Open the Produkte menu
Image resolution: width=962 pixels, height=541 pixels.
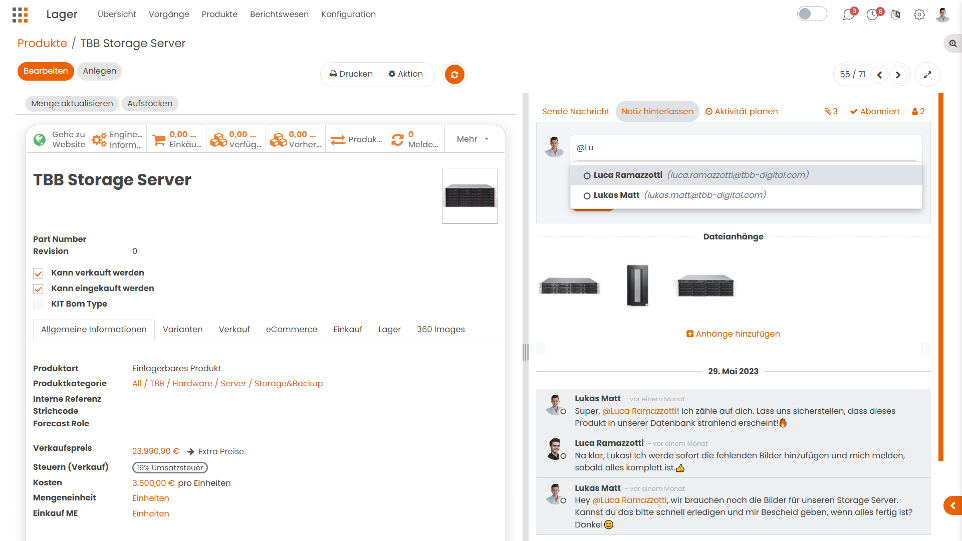219,14
